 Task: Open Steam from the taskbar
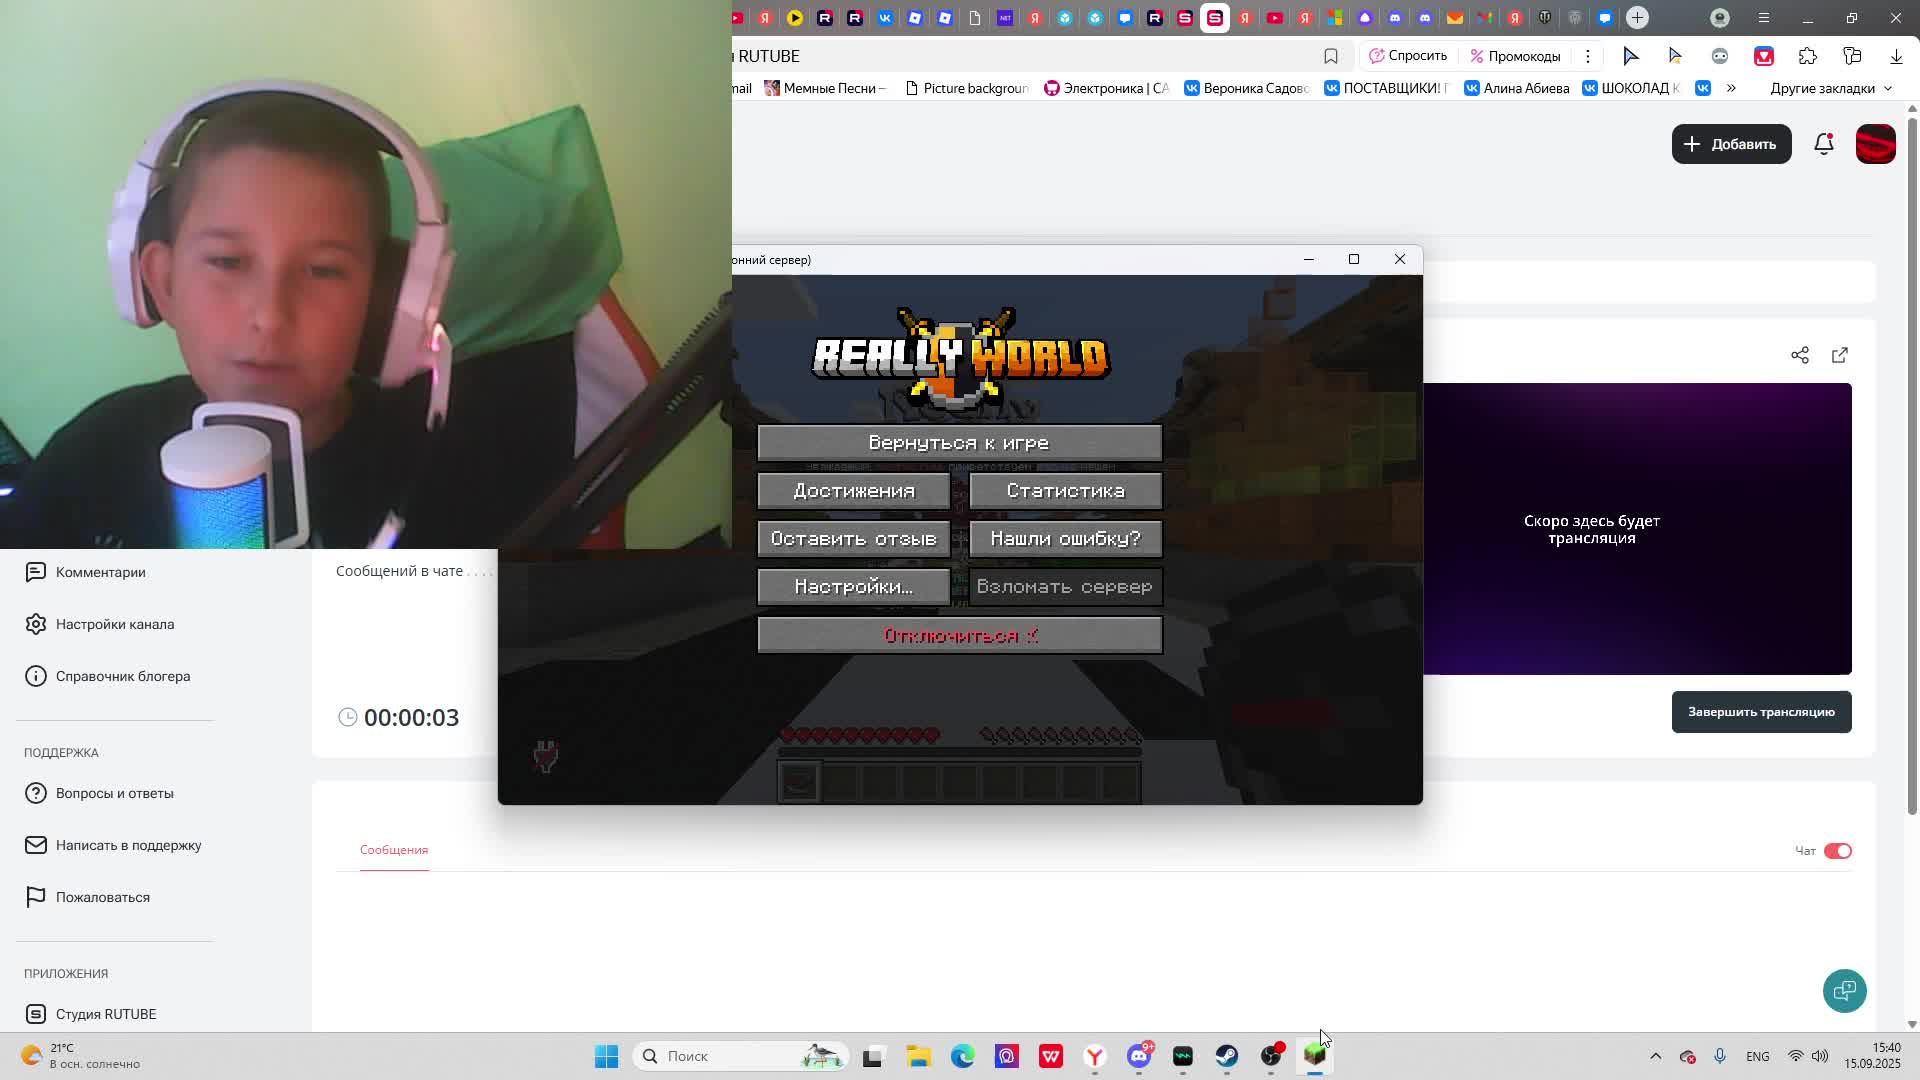[x=1227, y=1056]
